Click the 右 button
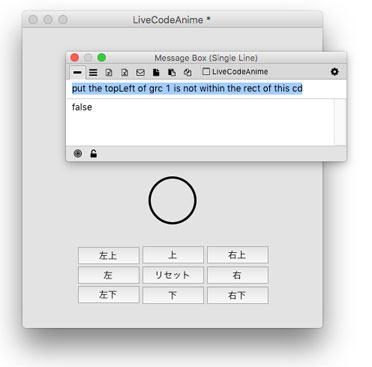The image size is (372, 367). pyautogui.click(x=238, y=275)
